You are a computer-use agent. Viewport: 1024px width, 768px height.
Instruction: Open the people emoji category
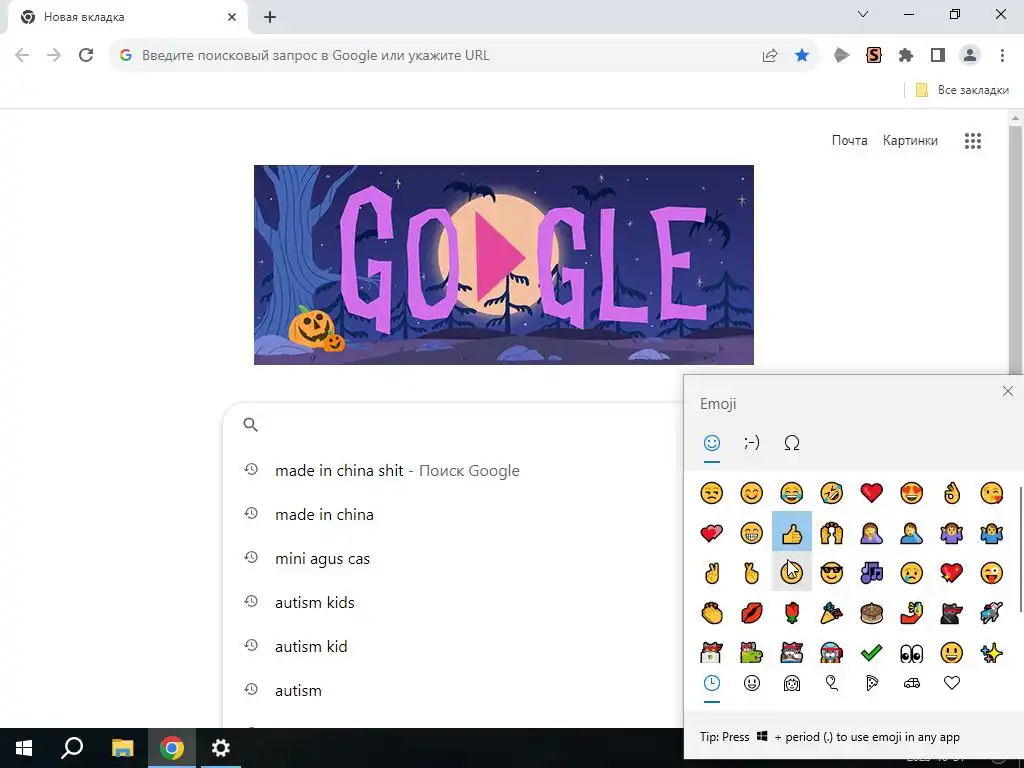point(792,683)
